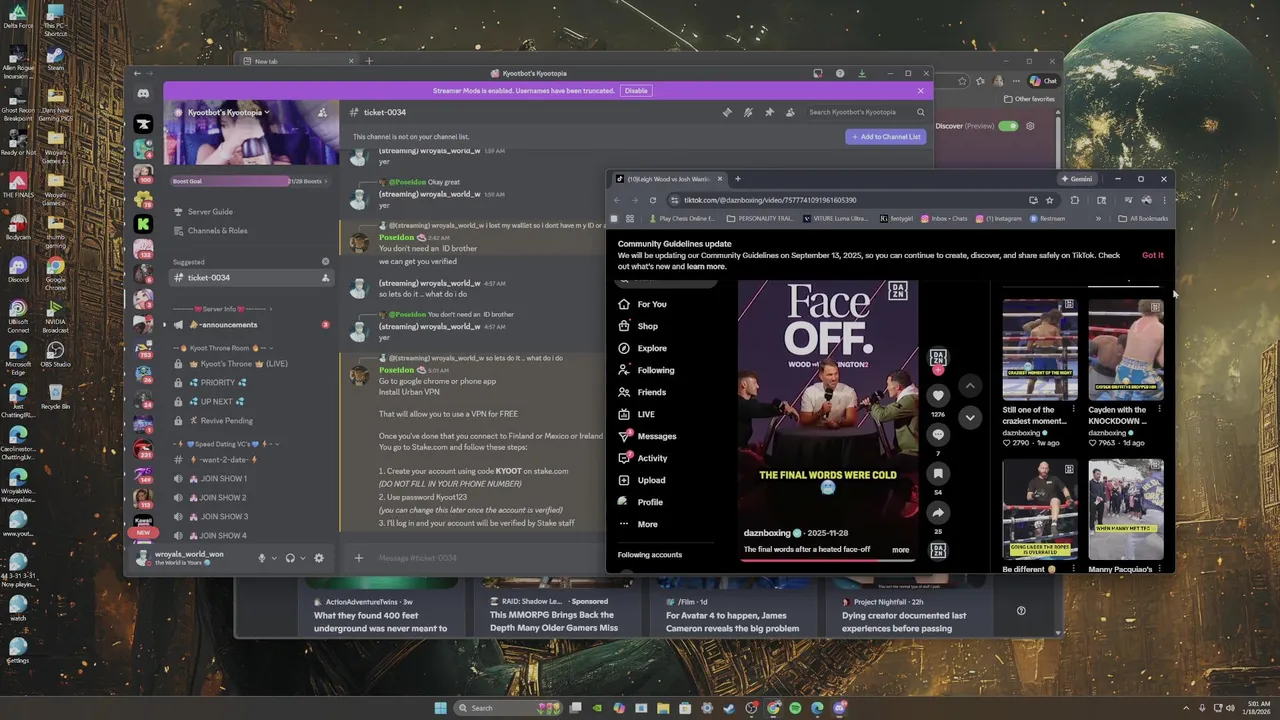Open Channels & Roles in Discord
Viewport: 1280px width, 720px height.
pos(210,230)
